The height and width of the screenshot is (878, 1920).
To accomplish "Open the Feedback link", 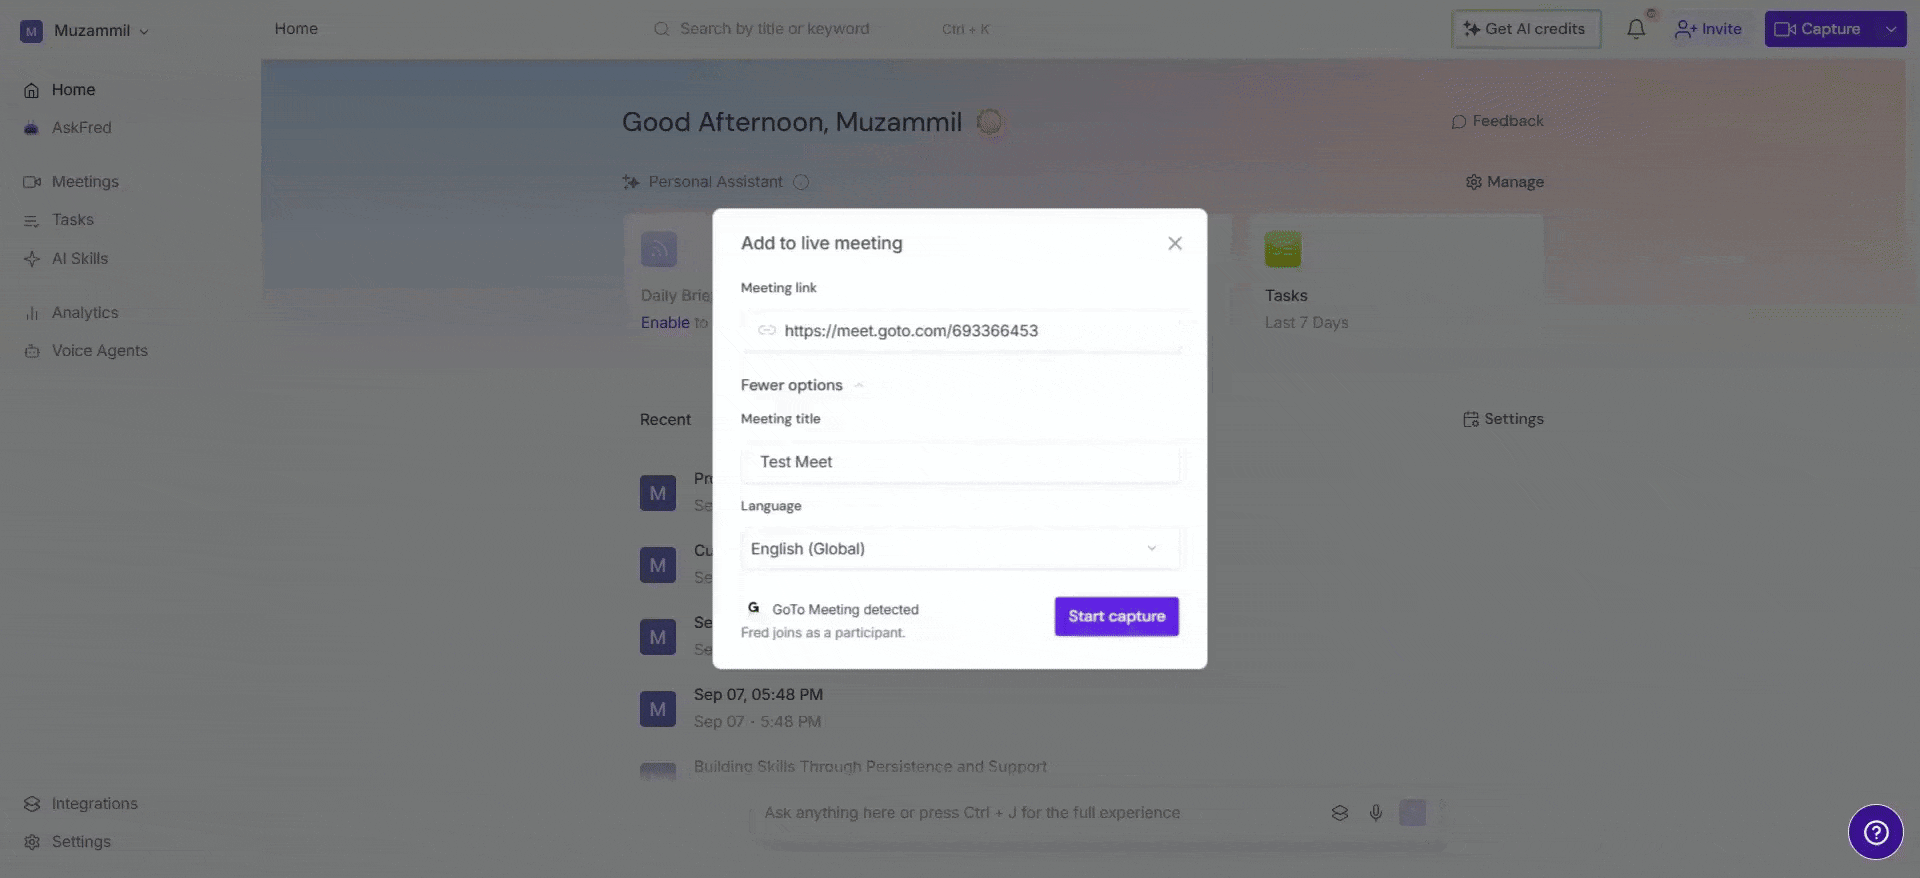I will [x=1497, y=121].
